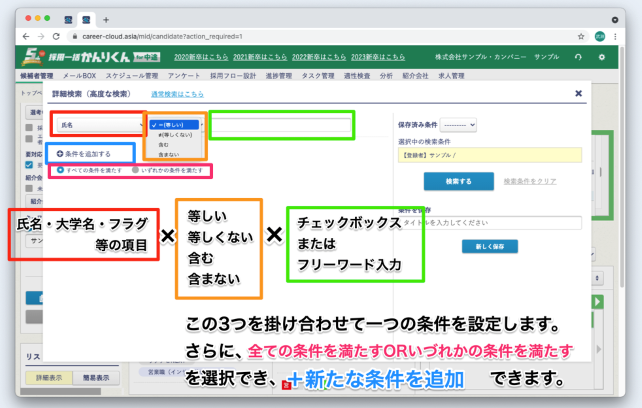Select 含む operator option
642x408 pixels.
click(163, 145)
